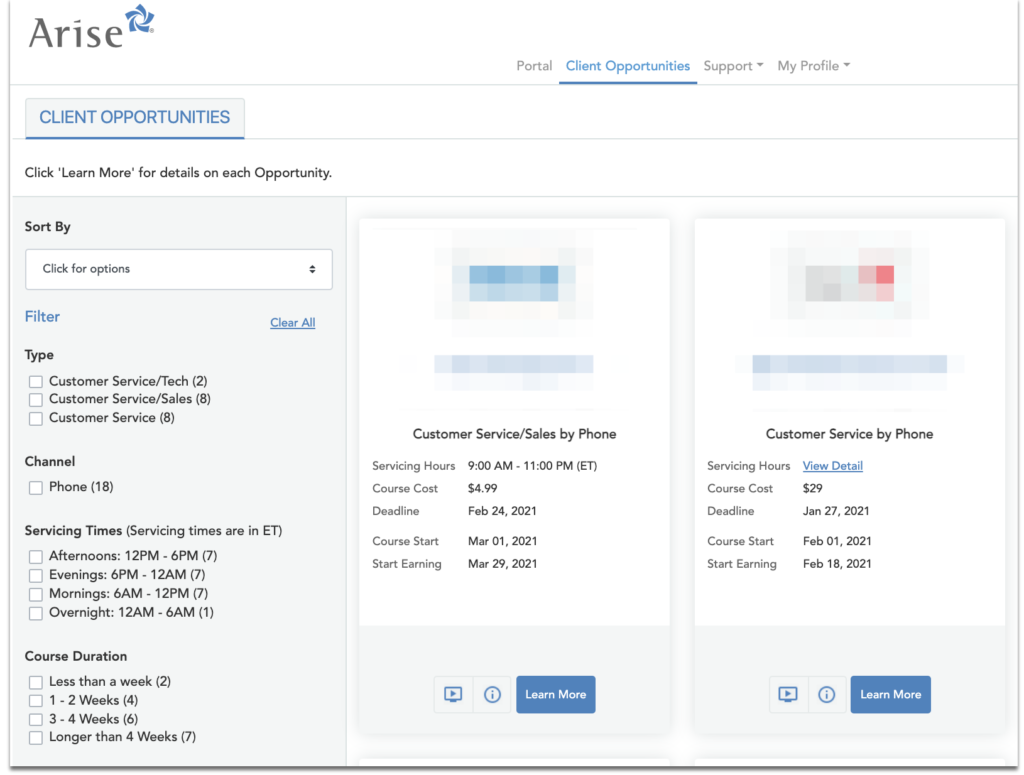Enable the Customer Service/Tech filter
1024x775 pixels.
point(36,381)
